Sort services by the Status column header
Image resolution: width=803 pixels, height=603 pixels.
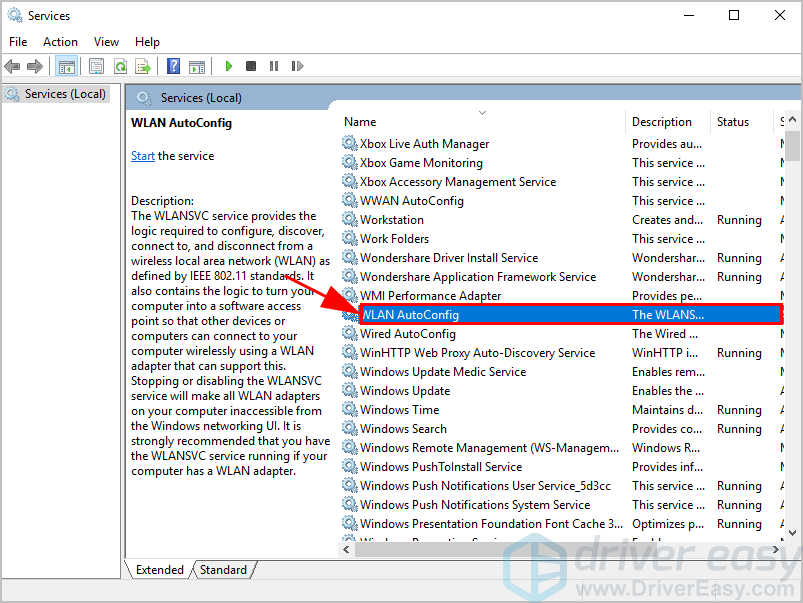coord(732,122)
